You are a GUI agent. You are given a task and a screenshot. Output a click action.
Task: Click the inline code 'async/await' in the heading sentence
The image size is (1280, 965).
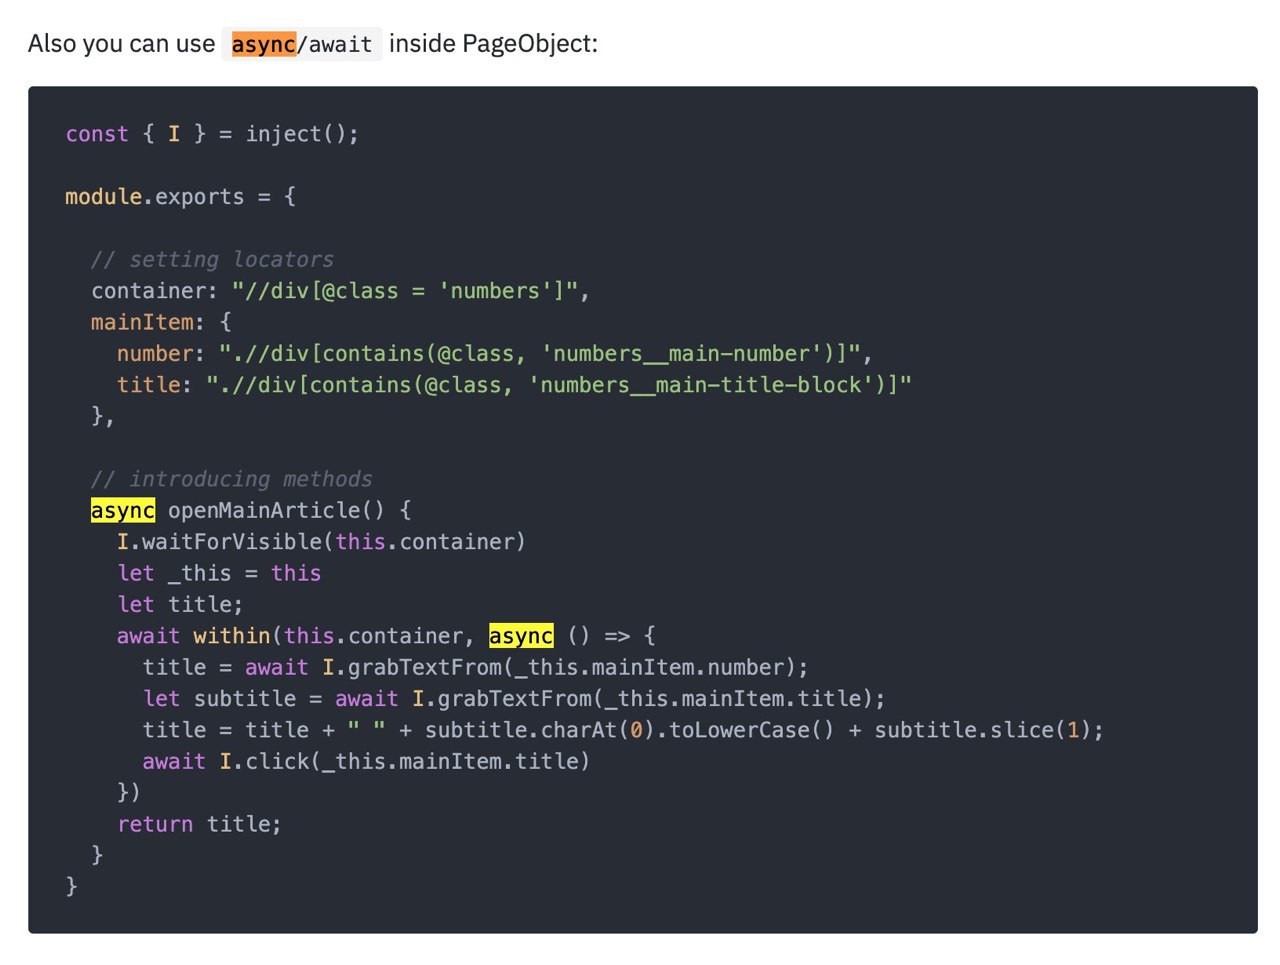coord(302,44)
